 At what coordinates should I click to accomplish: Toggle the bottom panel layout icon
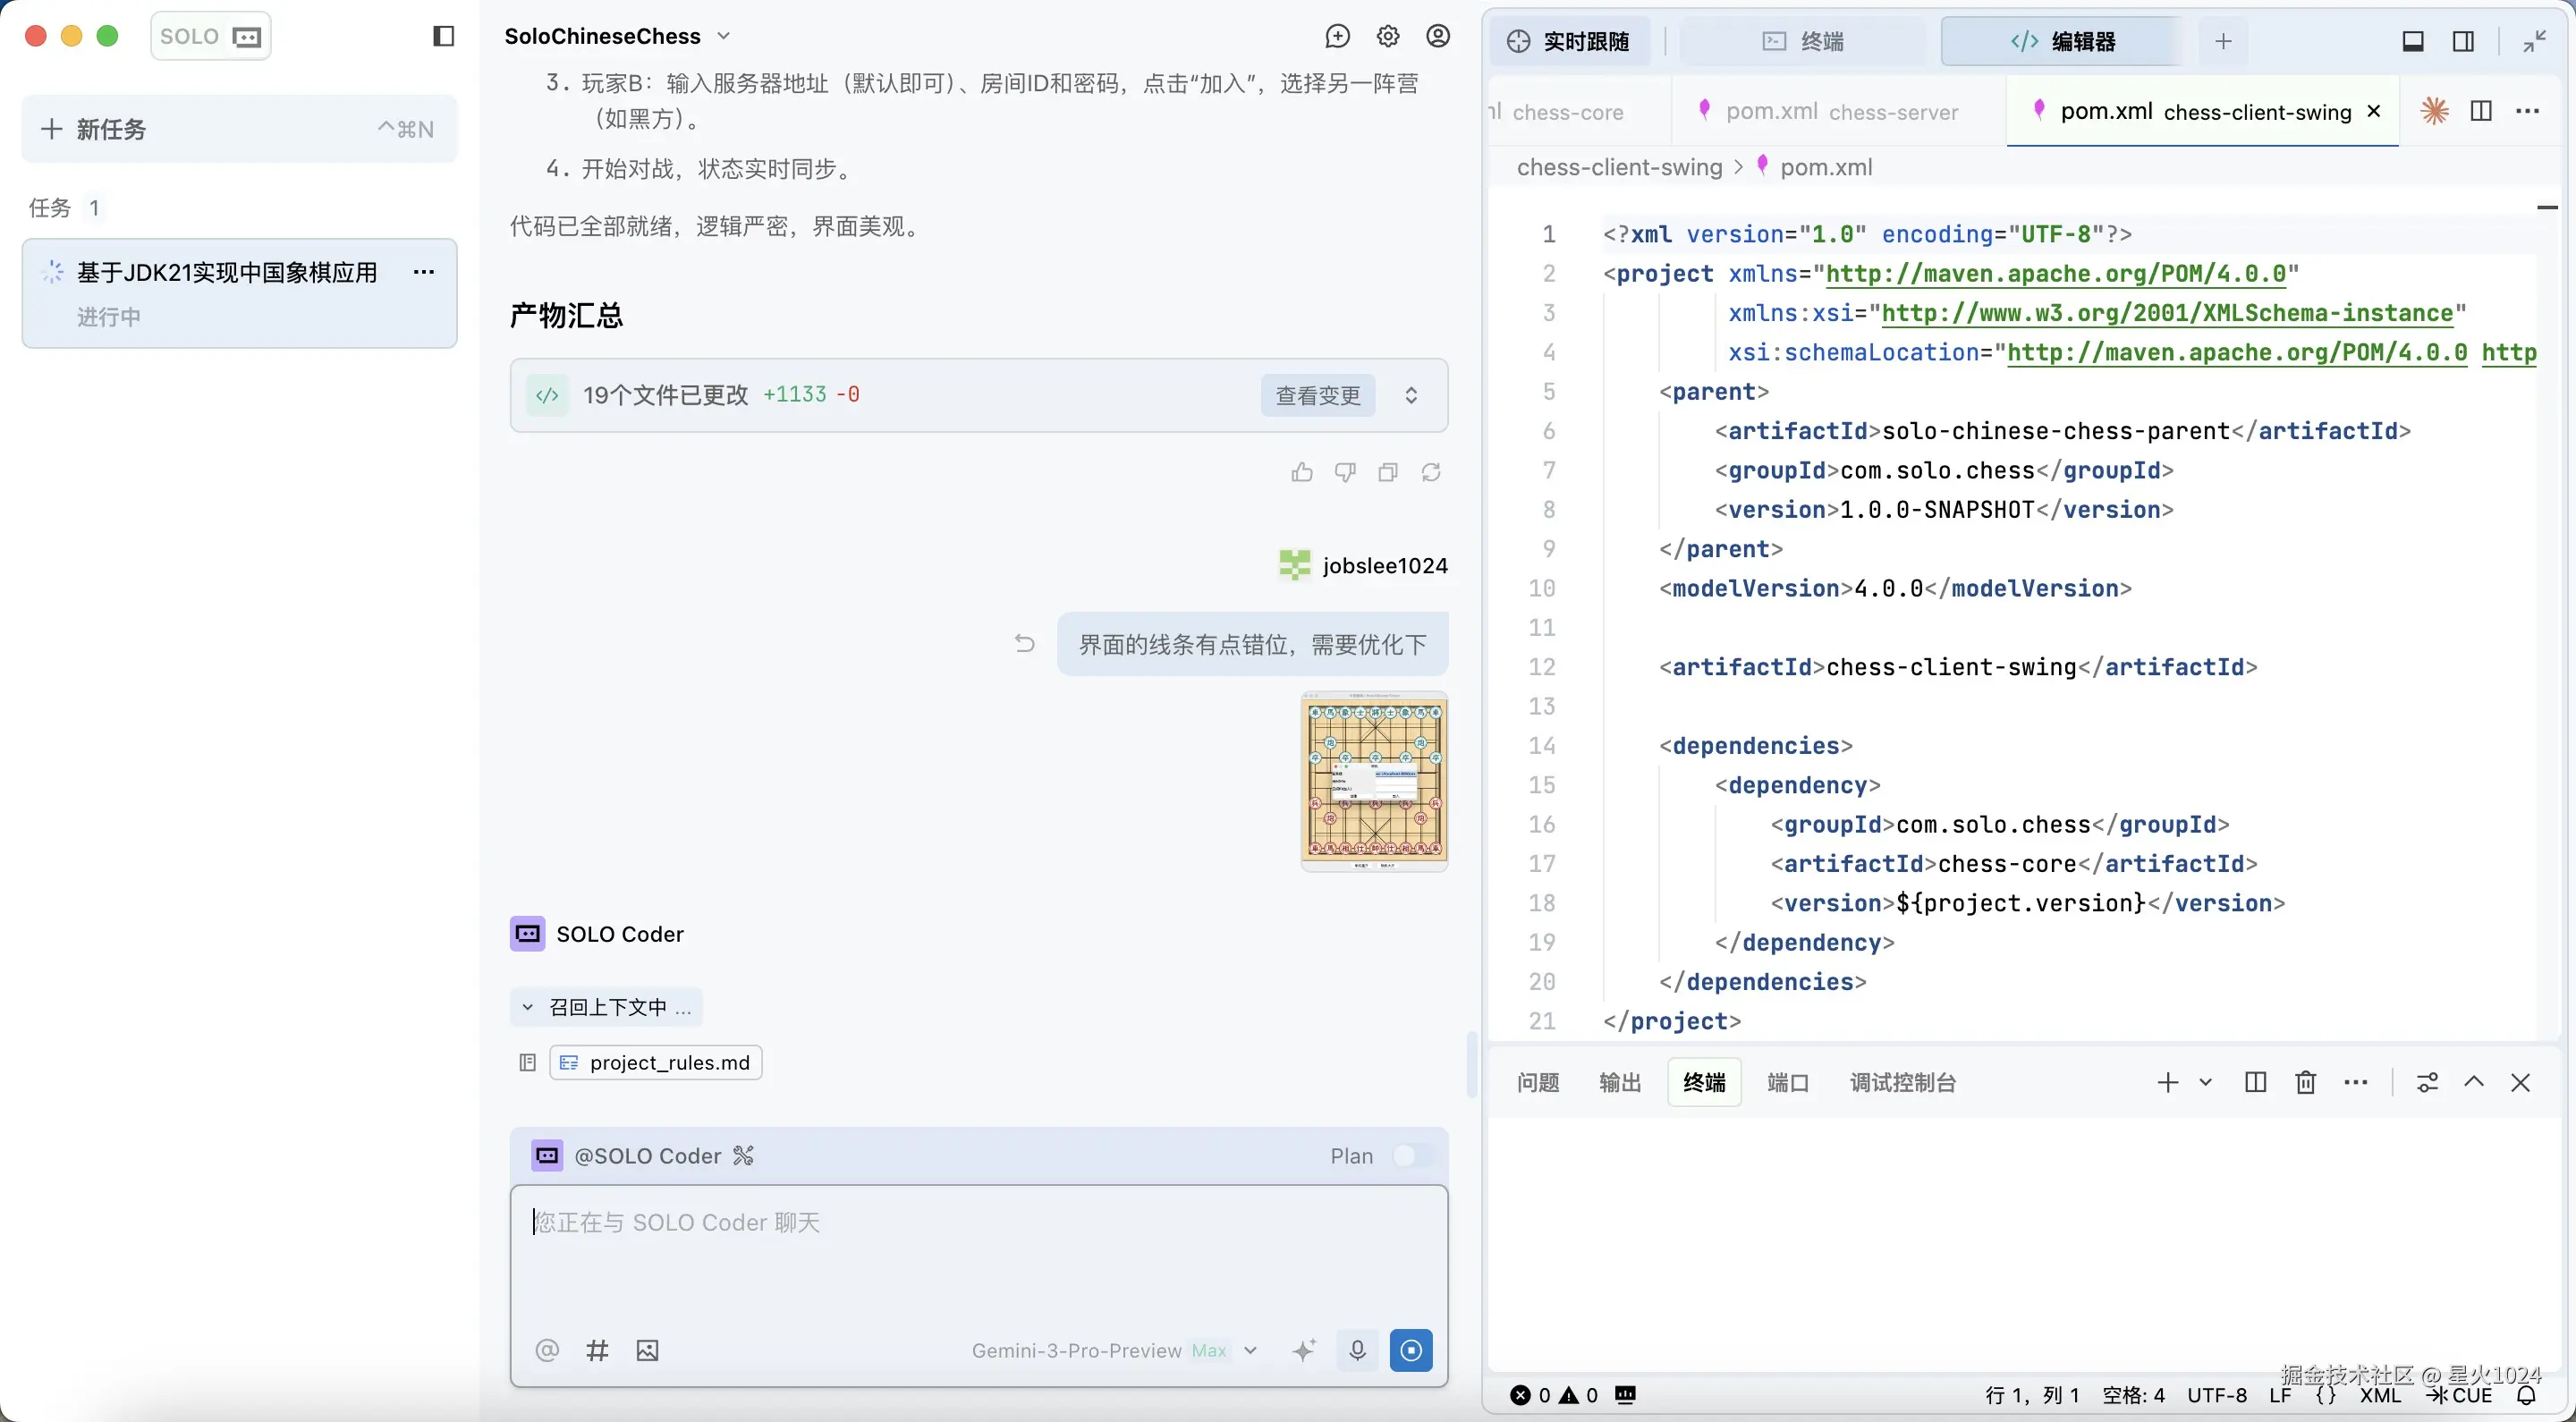2413,41
